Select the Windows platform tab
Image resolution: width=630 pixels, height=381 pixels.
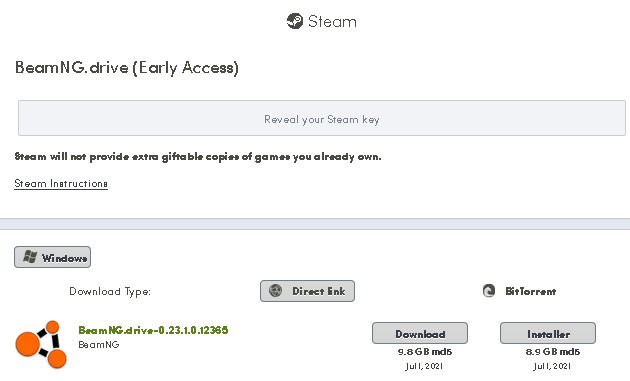[x=53, y=257]
